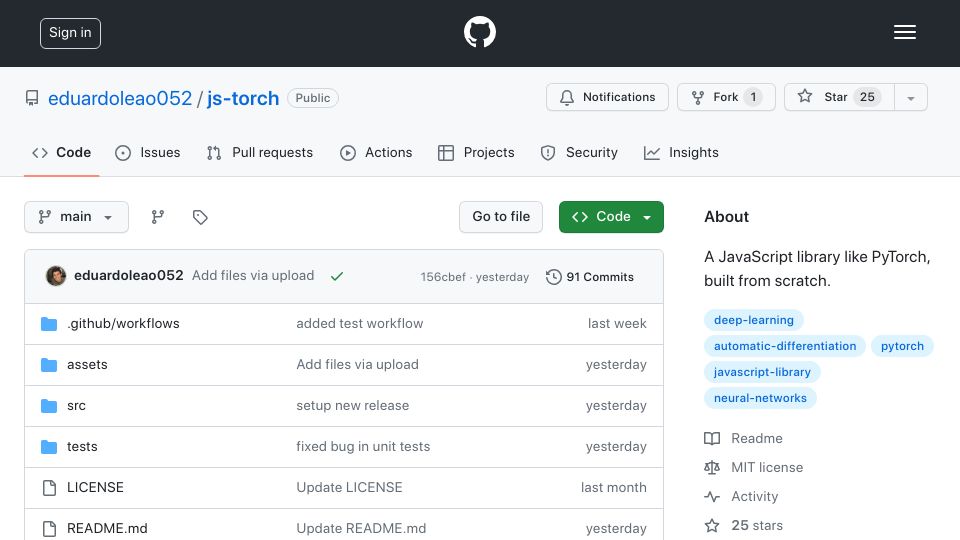This screenshot has height=540, width=960.
Task: Select the pytorch topic tag
Action: pyautogui.click(x=902, y=346)
